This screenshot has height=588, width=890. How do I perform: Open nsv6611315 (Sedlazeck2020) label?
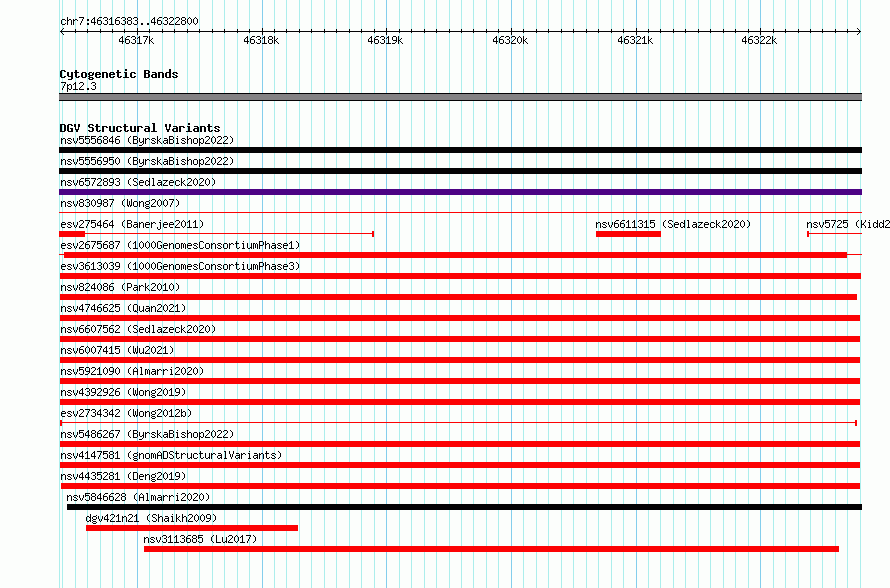pos(673,224)
